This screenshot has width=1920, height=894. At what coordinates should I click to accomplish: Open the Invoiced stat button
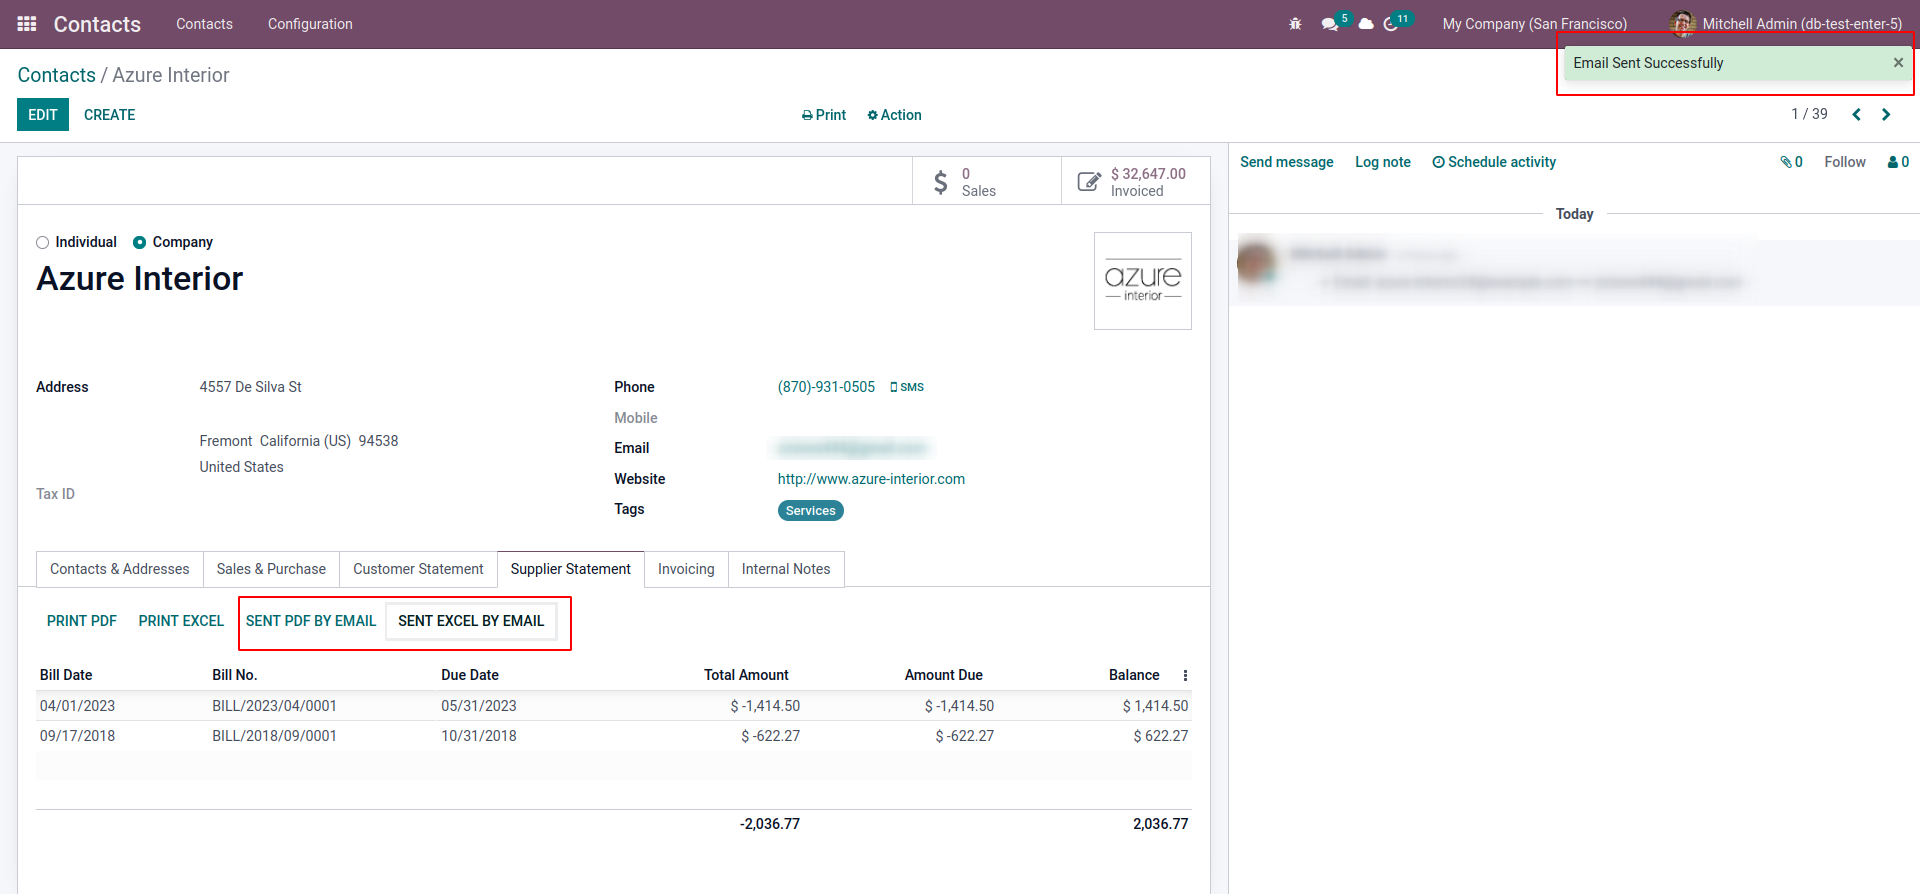1136,181
